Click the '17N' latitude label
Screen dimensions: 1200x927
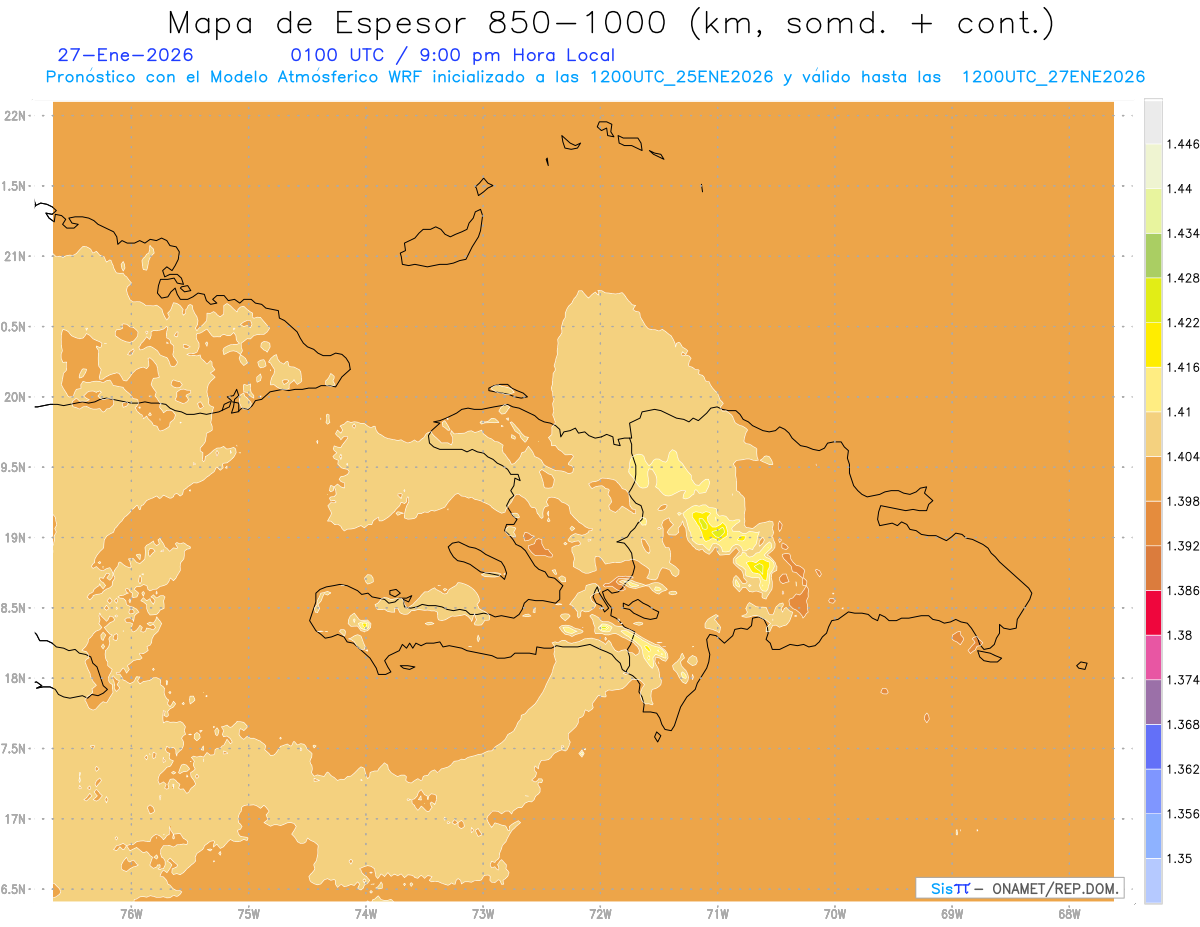point(15,819)
